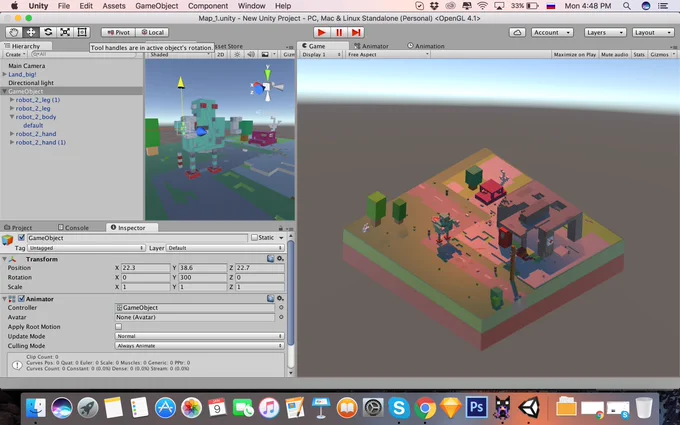Viewport: 680px width, 425px height.
Task: Switch to the Console tab
Action: click(x=73, y=228)
